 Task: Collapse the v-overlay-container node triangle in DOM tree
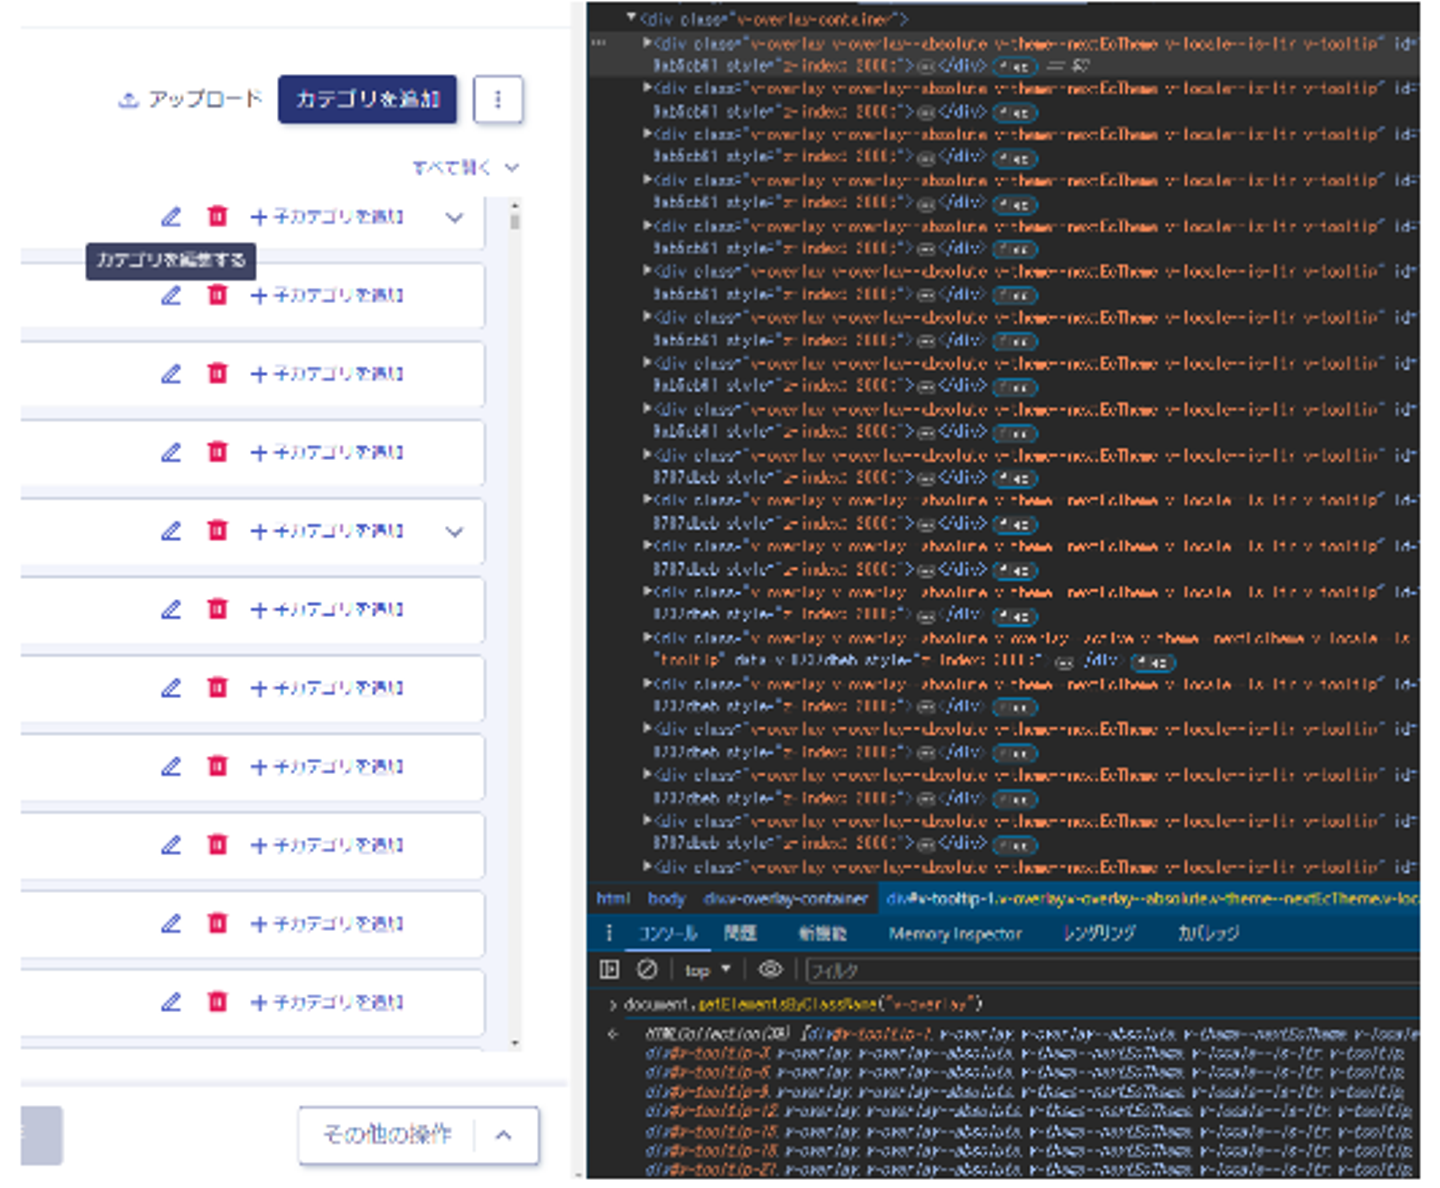pyautogui.click(x=631, y=17)
